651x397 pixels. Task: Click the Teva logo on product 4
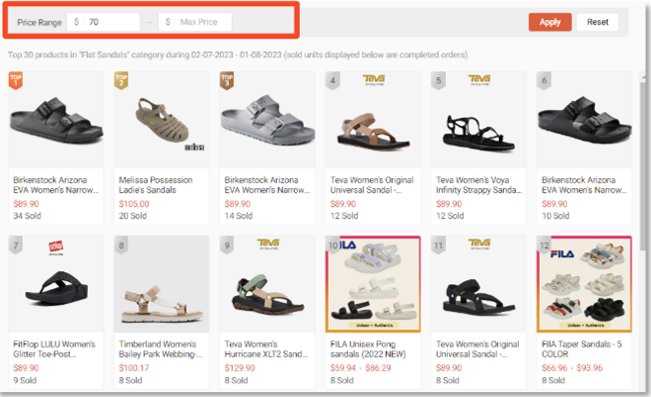[374, 79]
